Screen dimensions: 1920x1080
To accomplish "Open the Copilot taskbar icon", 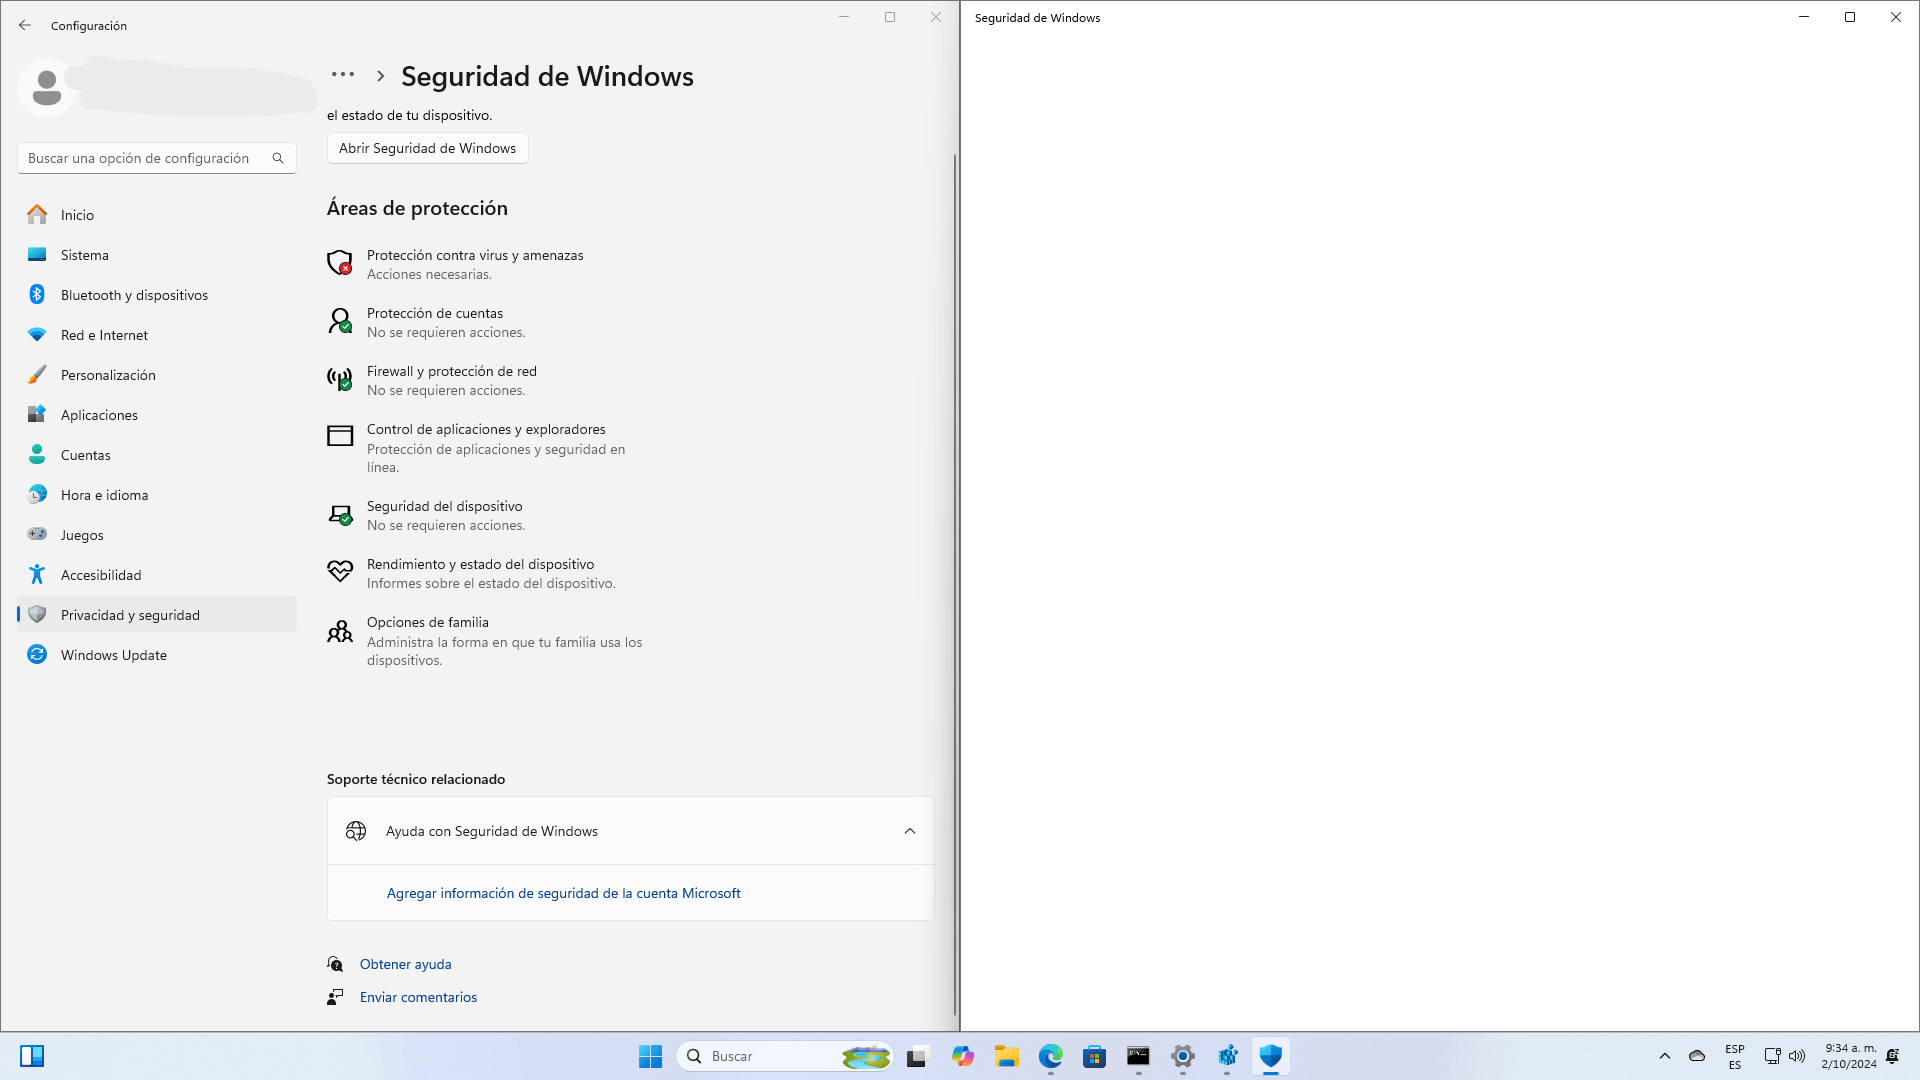I will click(x=963, y=1056).
